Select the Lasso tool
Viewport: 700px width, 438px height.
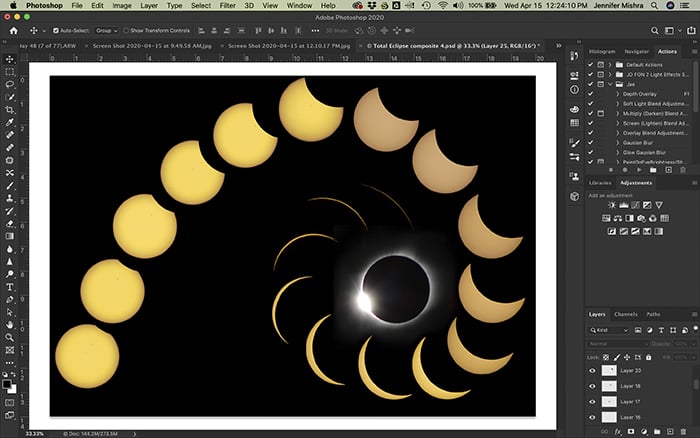[x=9, y=84]
